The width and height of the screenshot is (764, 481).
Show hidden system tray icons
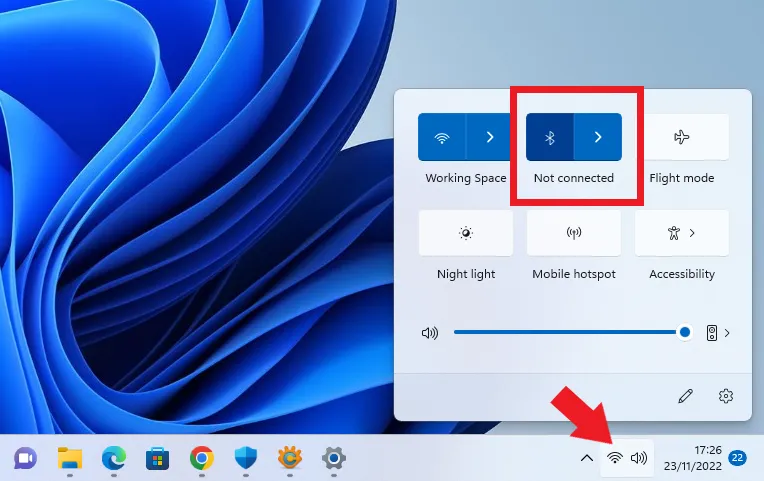coord(587,458)
